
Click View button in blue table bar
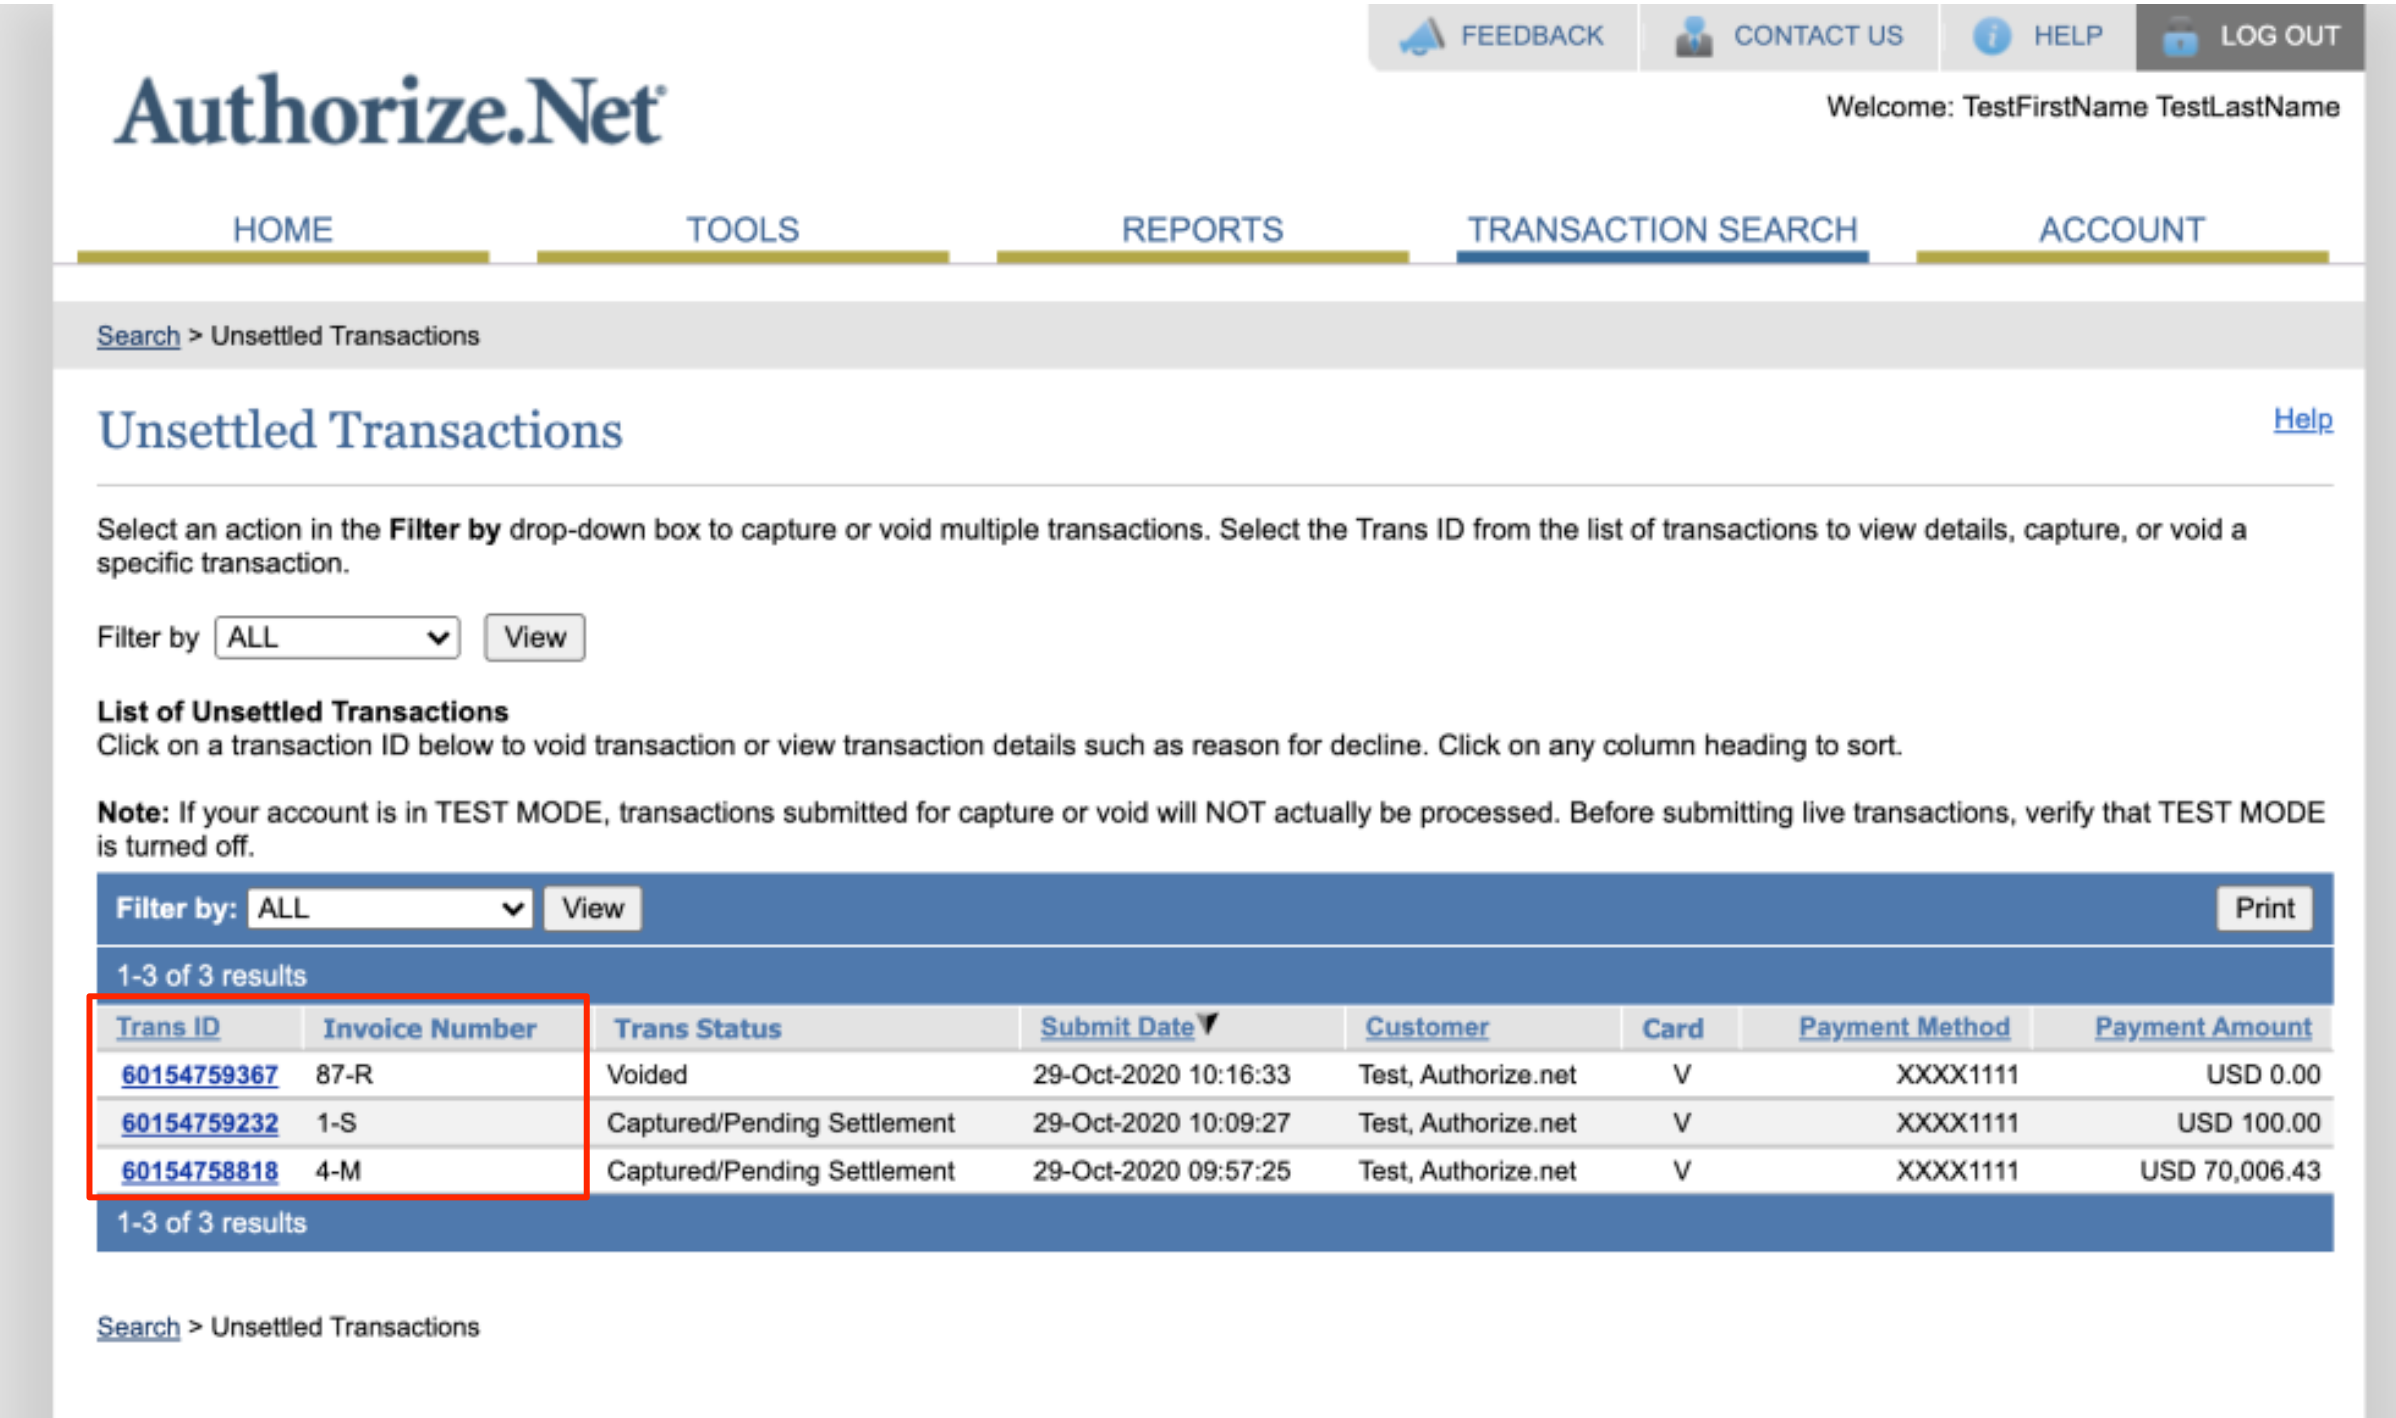[x=592, y=909]
